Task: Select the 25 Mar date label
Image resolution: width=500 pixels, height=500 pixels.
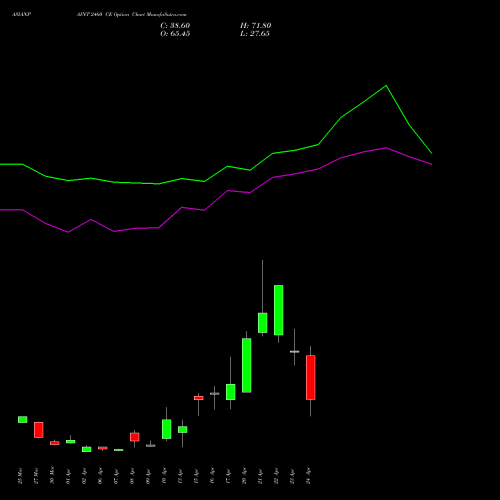Action: pos(20,476)
